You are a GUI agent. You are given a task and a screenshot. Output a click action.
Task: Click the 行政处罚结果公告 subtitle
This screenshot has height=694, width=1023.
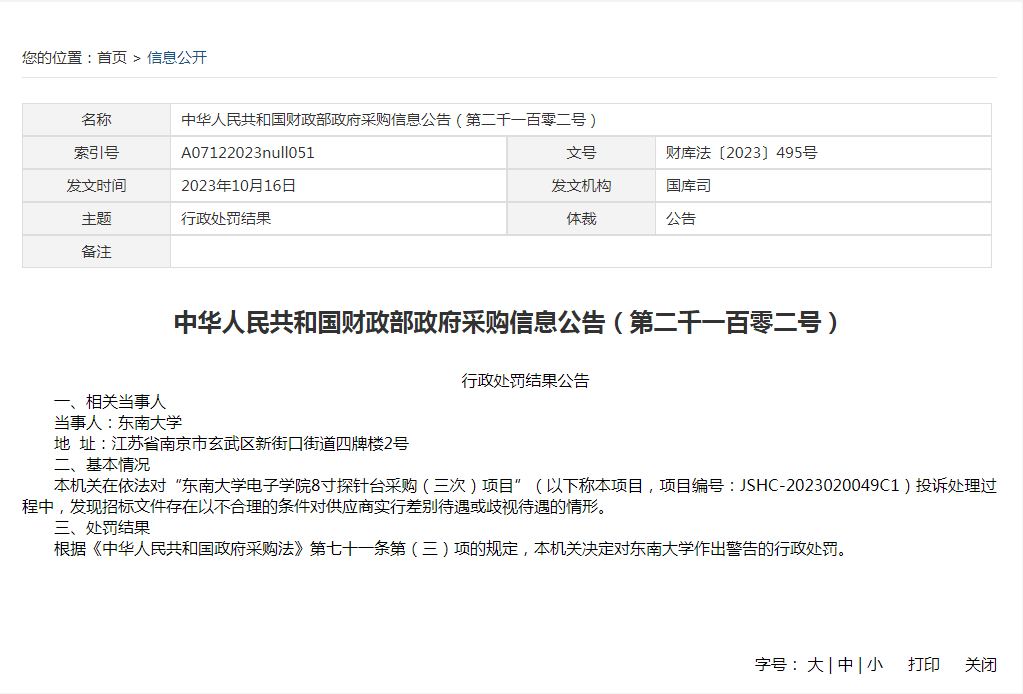tap(525, 380)
